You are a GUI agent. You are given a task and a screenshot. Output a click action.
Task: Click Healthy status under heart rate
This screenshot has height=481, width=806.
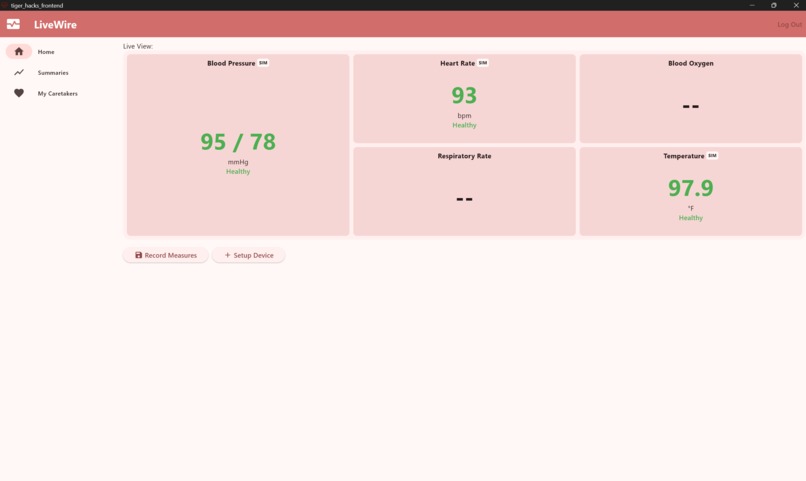[x=464, y=125]
